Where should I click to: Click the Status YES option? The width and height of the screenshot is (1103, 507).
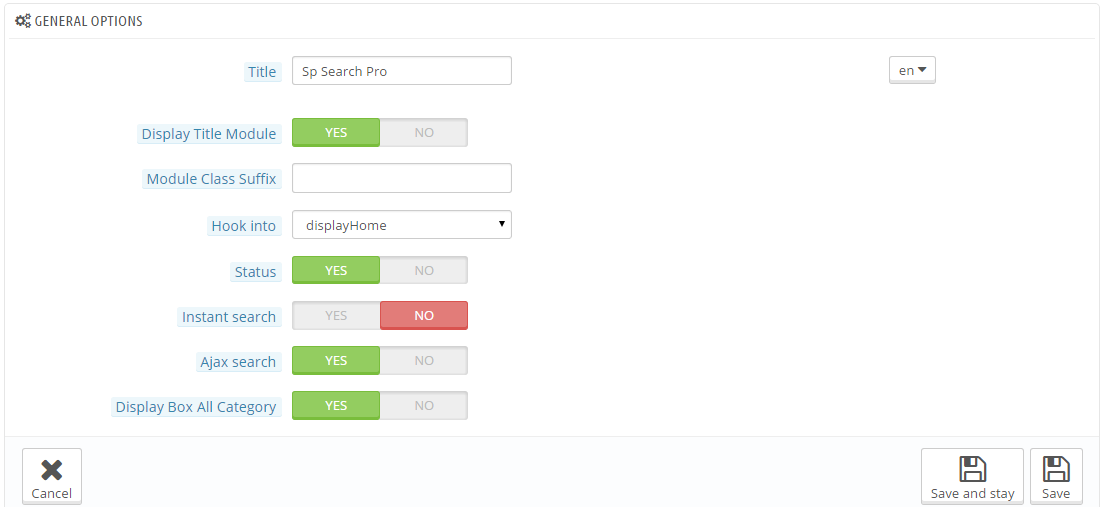[x=336, y=270]
